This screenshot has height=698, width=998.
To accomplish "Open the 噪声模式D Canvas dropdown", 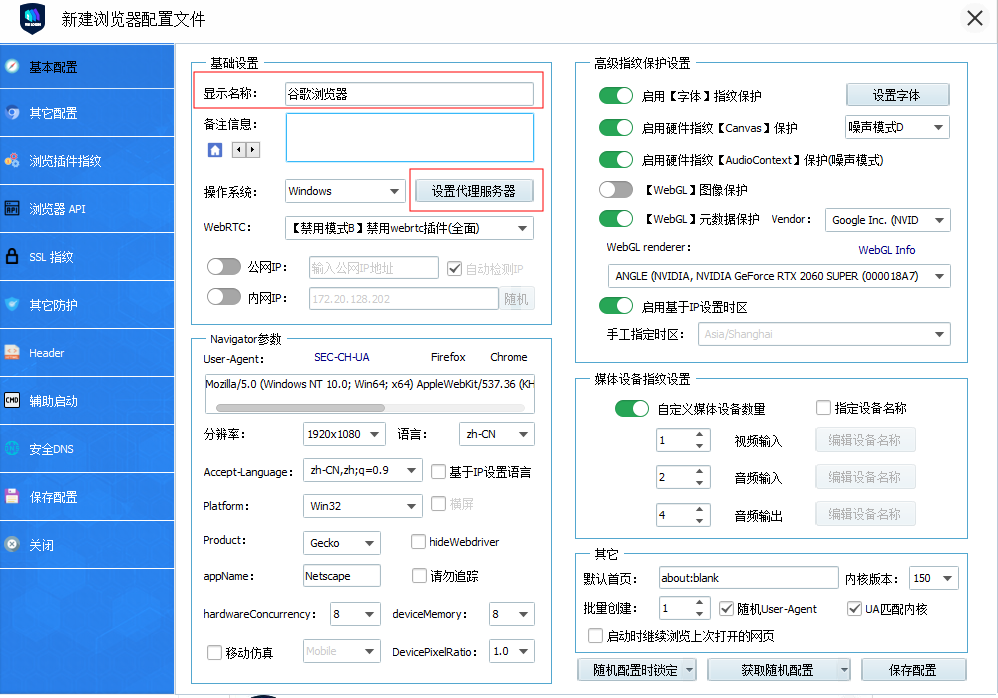I will [x=897, y=127].
